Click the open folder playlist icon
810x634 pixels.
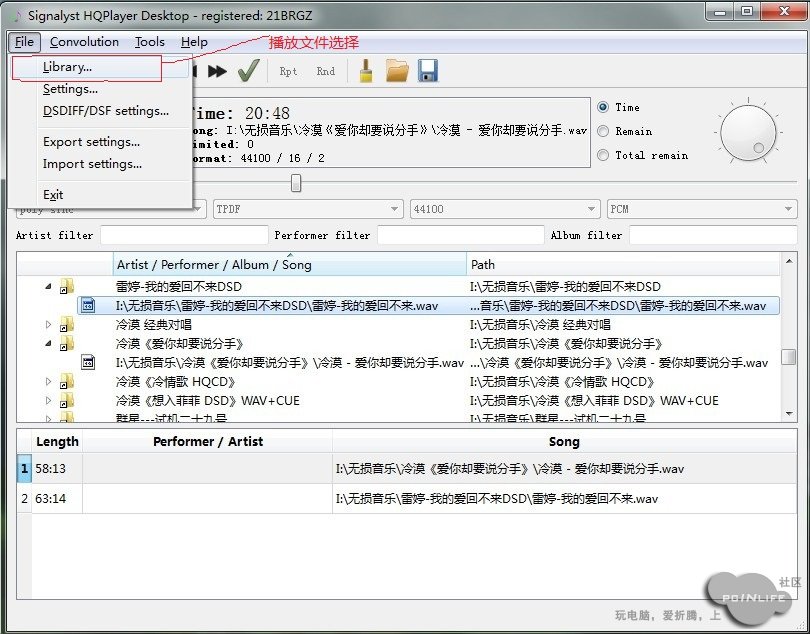[397, 70]
